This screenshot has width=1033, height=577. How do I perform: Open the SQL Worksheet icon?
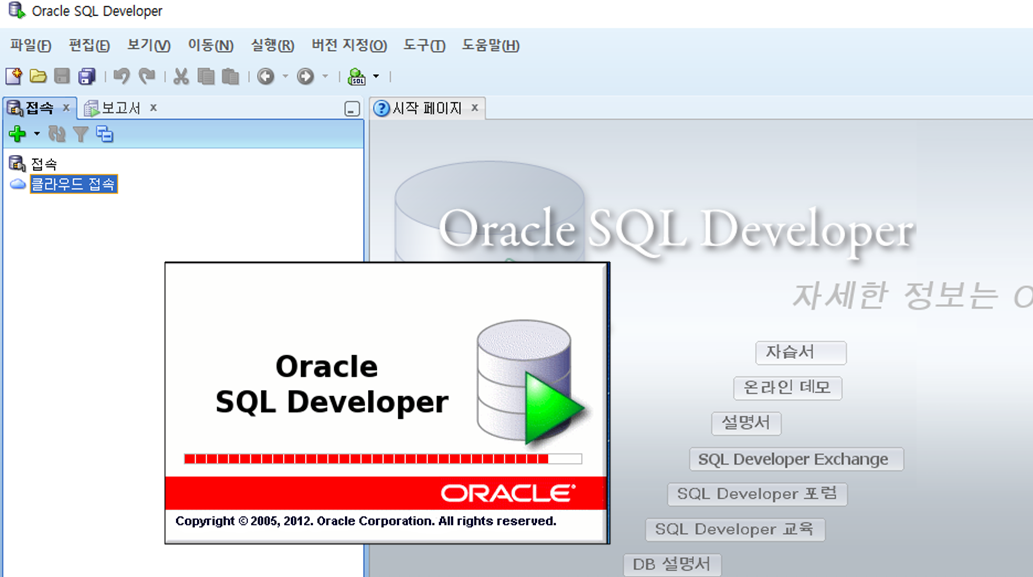click(356, 76)
